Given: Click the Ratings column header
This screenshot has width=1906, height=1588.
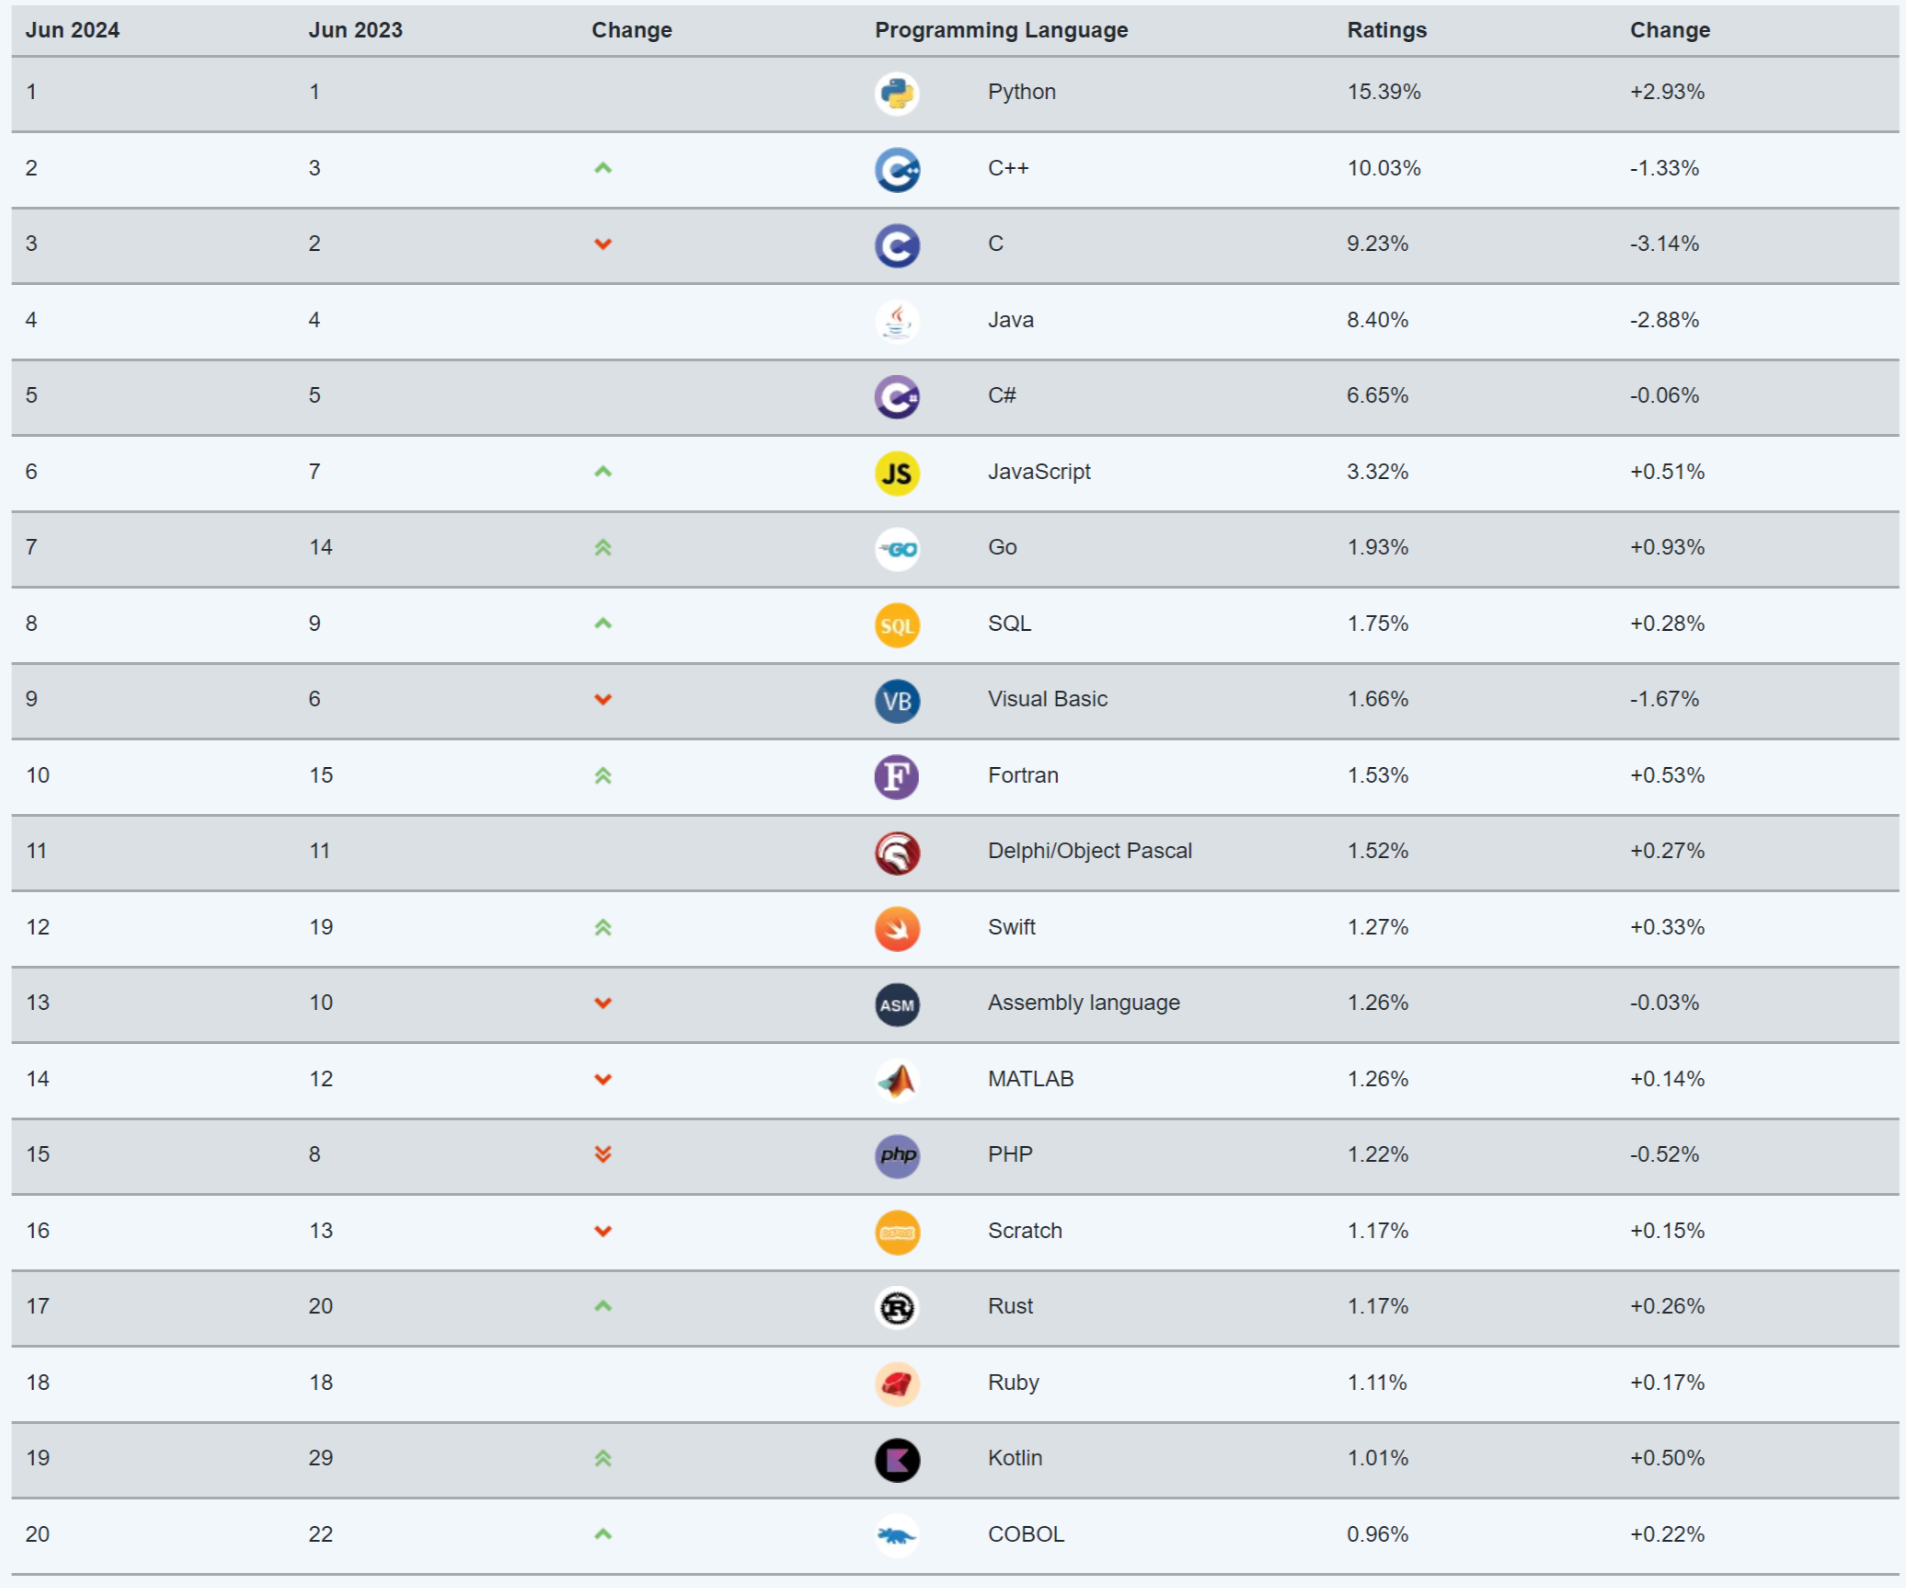Looking at the screenshot, I should [1386, 30].
